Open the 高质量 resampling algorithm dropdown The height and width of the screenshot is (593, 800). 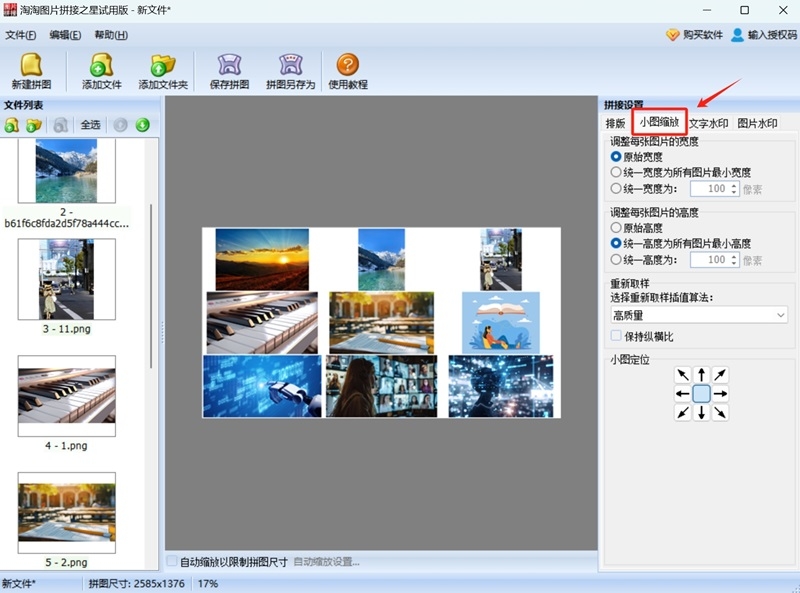pyautogui.click(x=698, y=315)
